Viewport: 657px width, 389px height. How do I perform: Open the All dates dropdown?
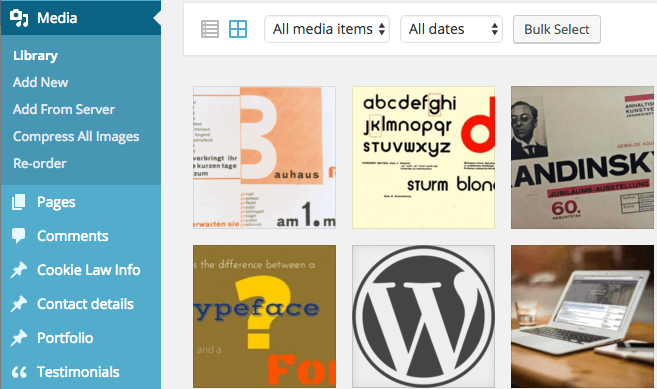click(x=451, y=29)
